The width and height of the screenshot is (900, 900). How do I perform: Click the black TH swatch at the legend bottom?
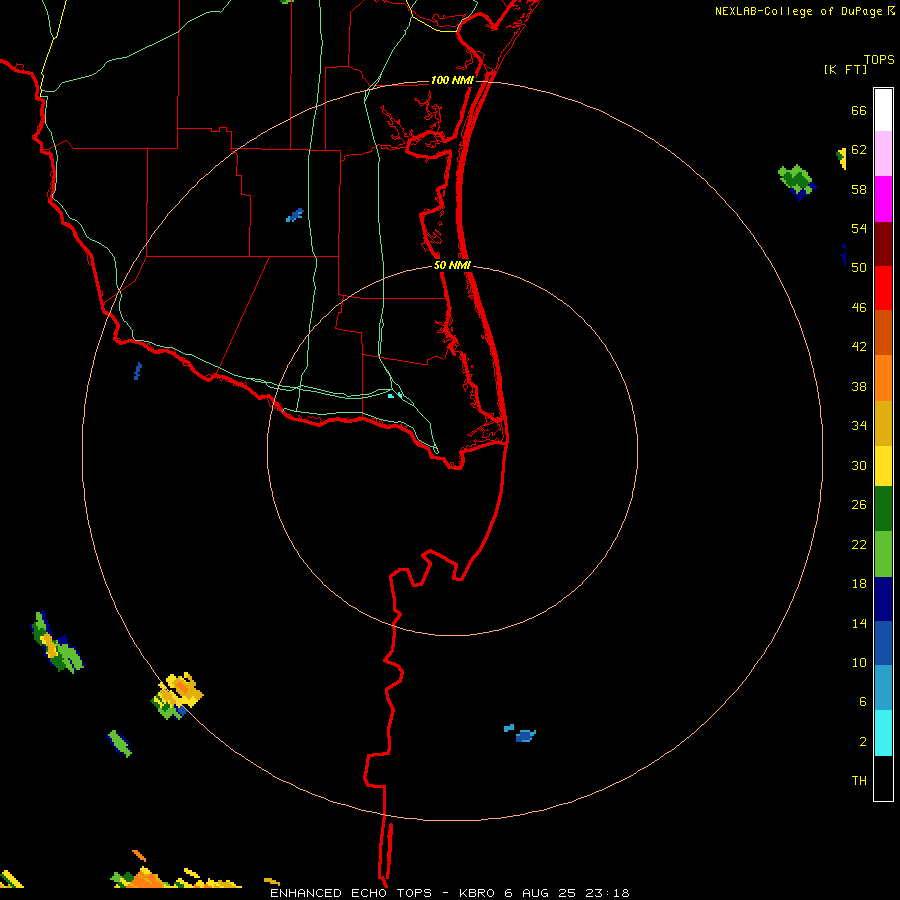point(883,778)
